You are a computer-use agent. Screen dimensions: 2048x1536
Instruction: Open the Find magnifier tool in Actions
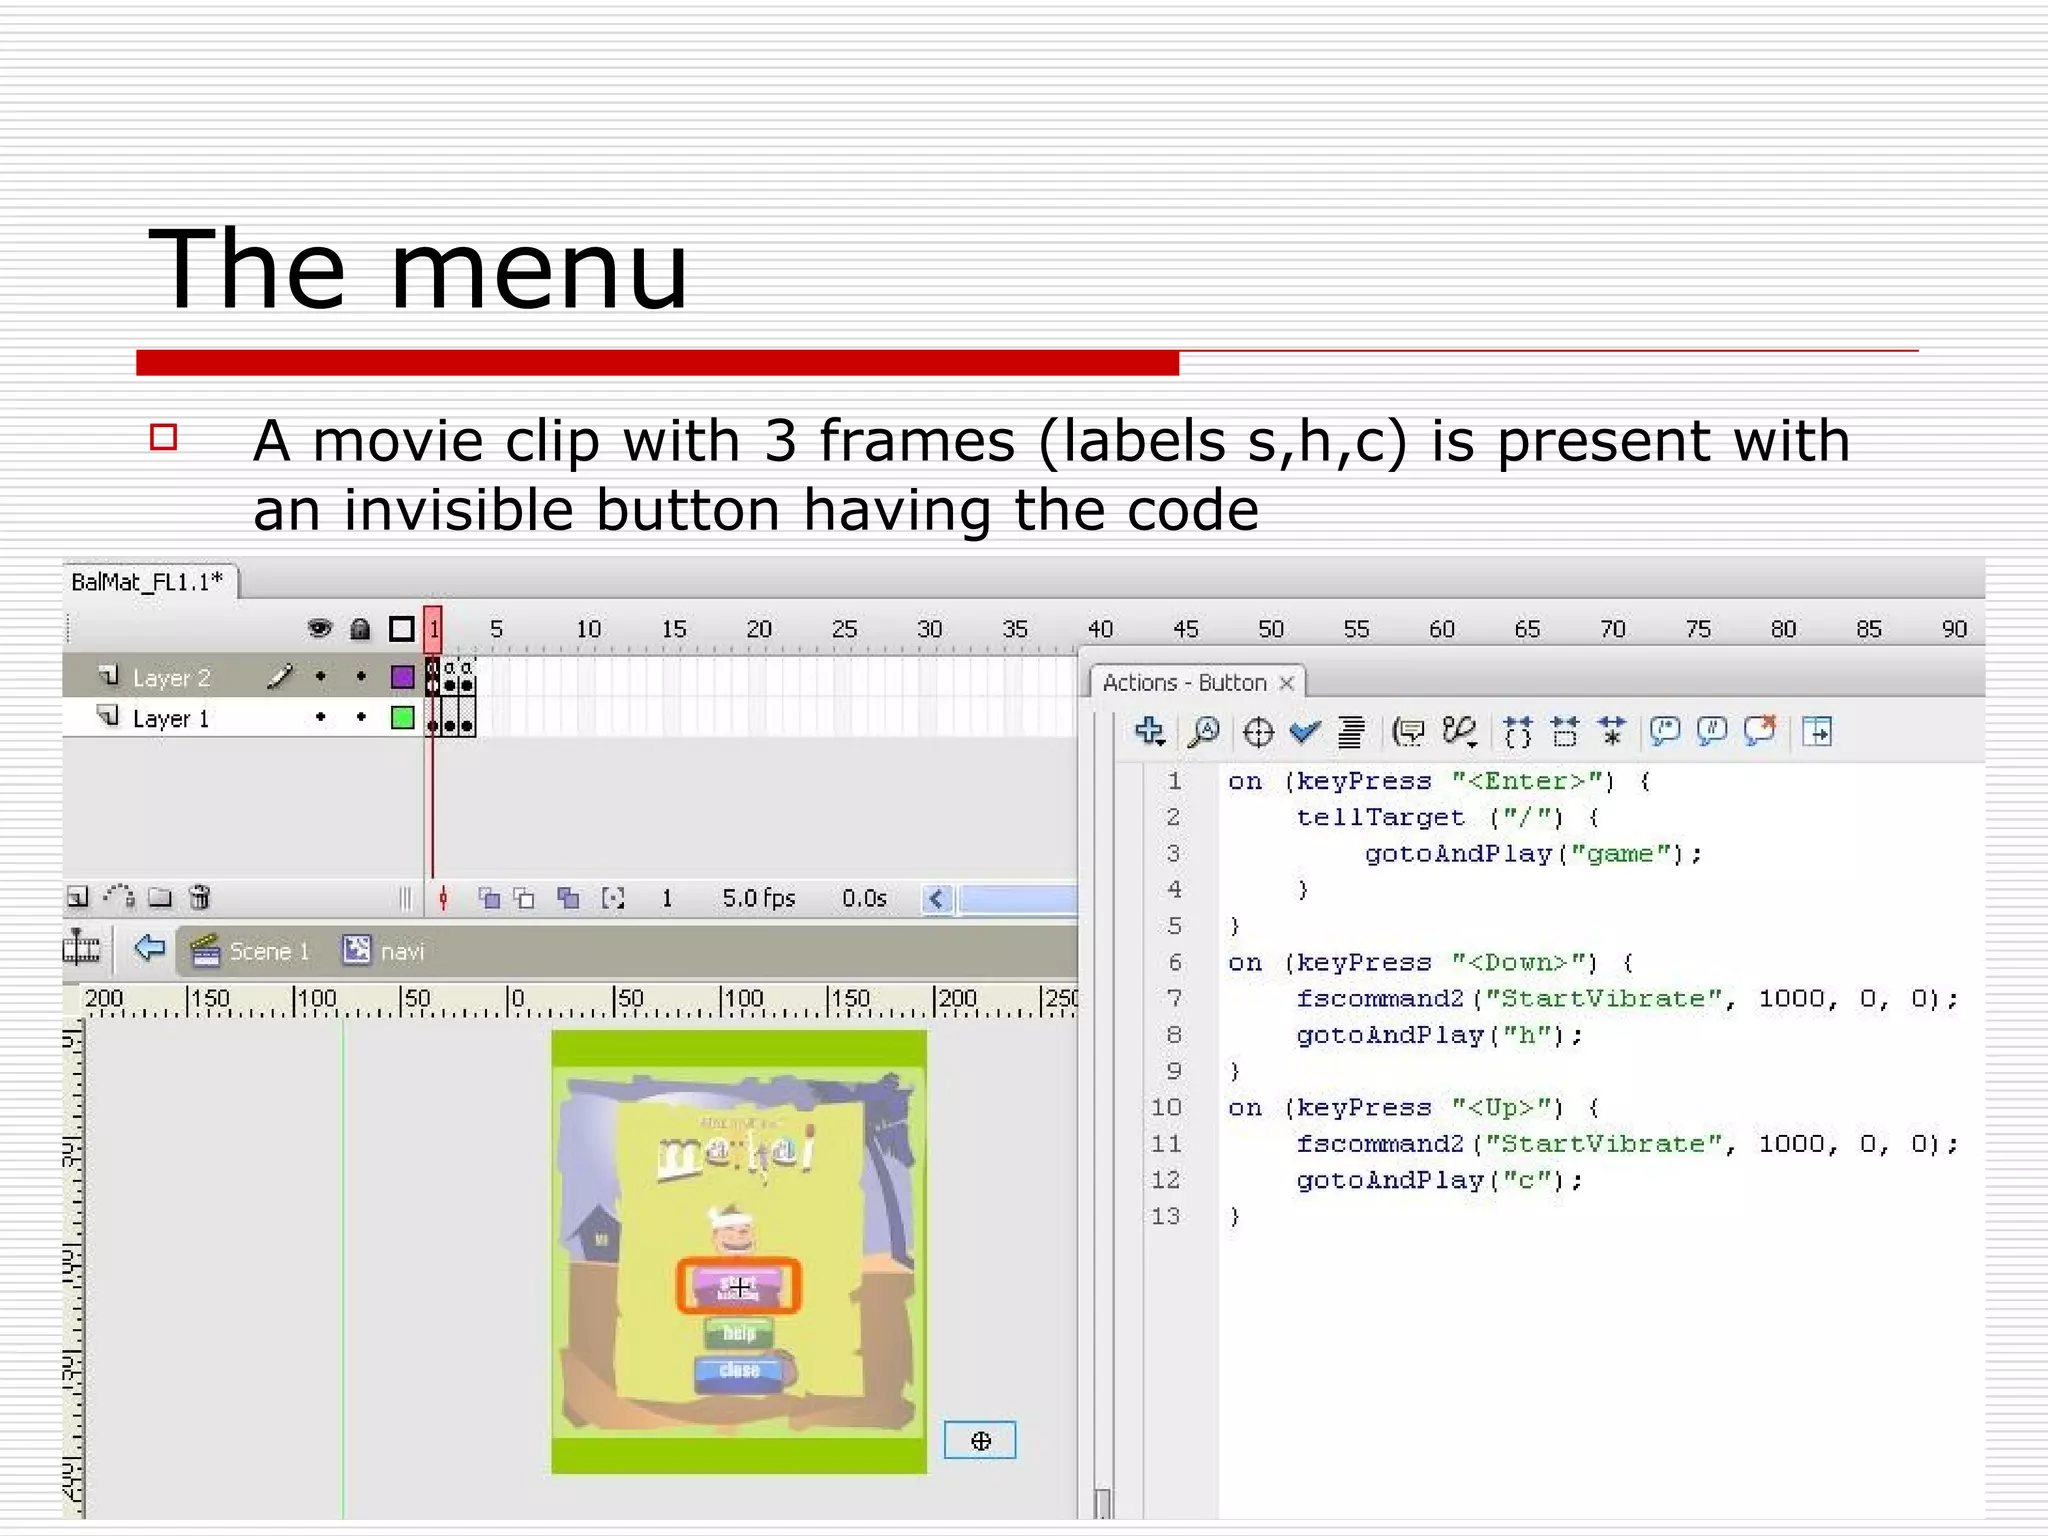pos(1204,732)
